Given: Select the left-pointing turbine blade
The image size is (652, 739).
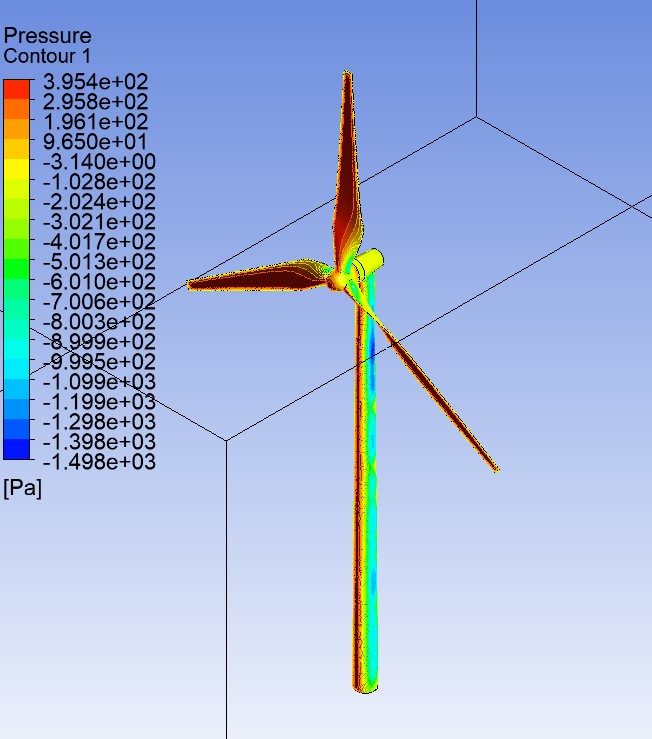Looking at the screenshot, I should tap(259, 278).
